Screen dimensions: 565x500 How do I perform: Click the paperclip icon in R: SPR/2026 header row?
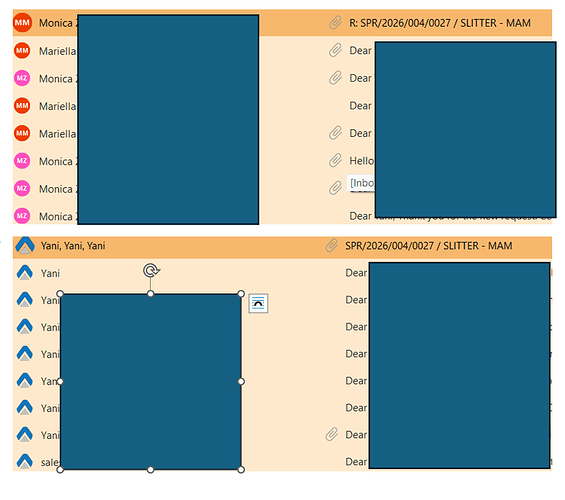coord(335,23)
